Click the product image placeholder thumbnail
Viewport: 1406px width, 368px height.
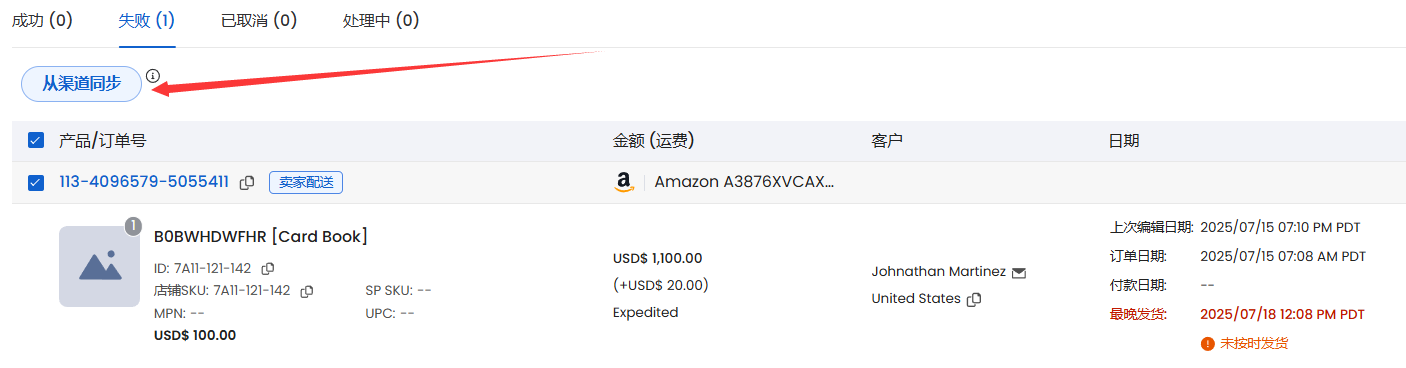coord(99,266)
